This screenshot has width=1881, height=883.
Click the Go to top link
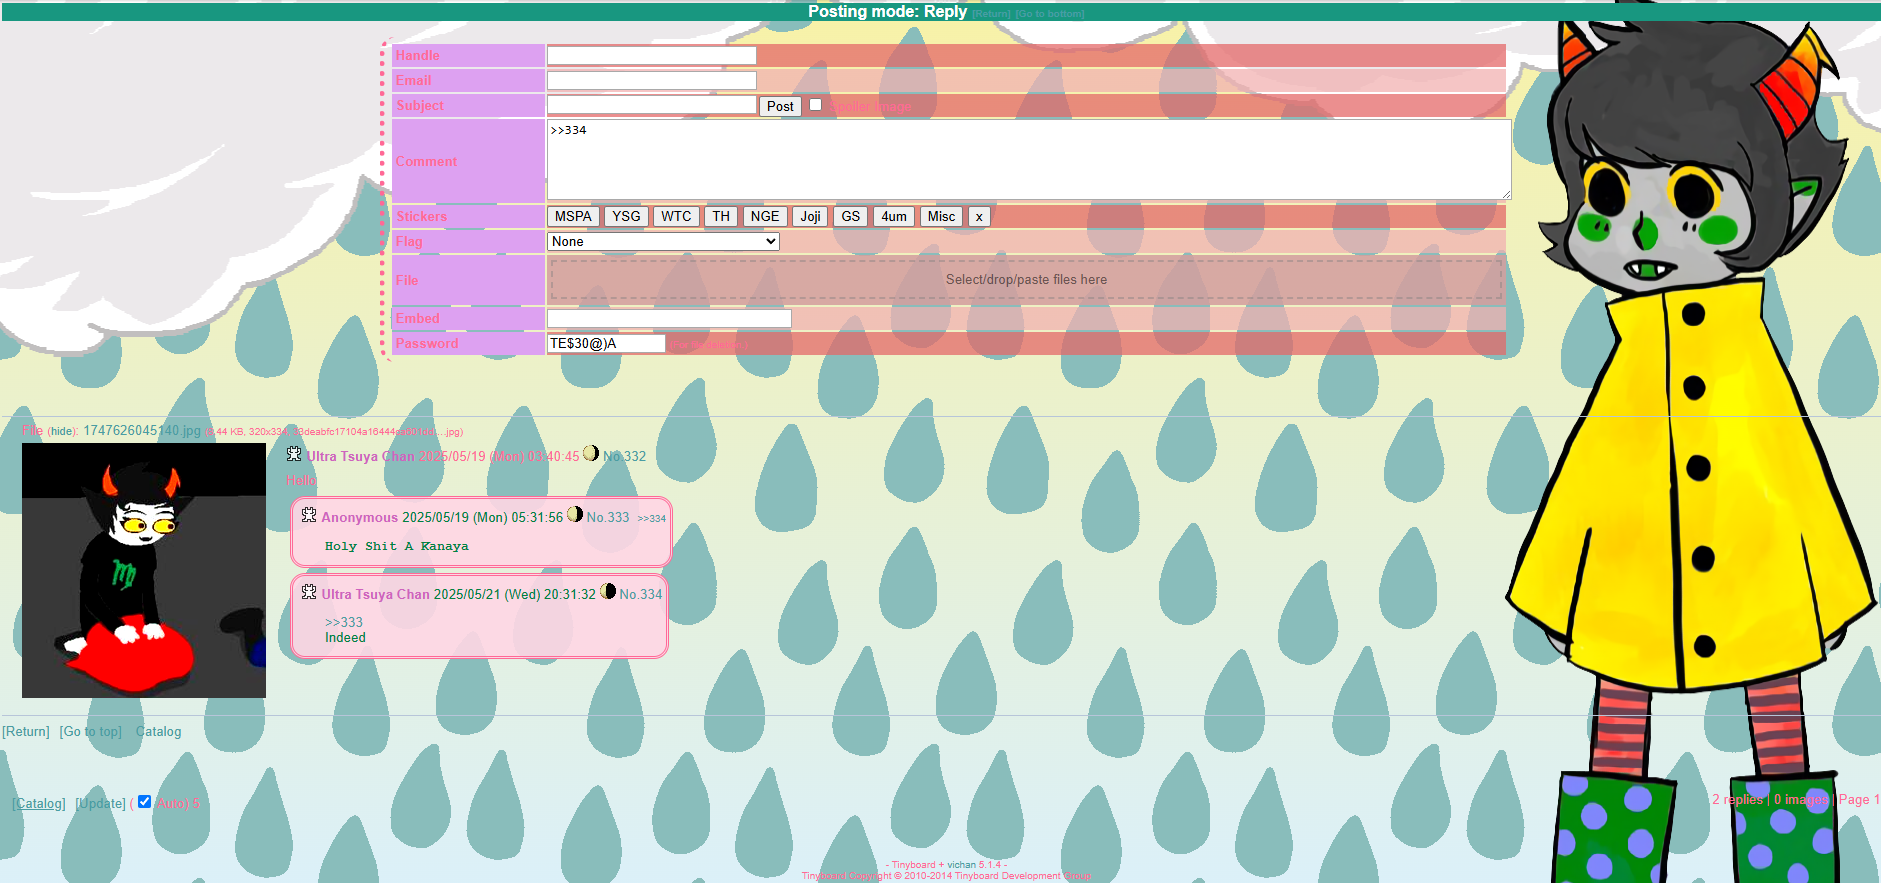91,731
